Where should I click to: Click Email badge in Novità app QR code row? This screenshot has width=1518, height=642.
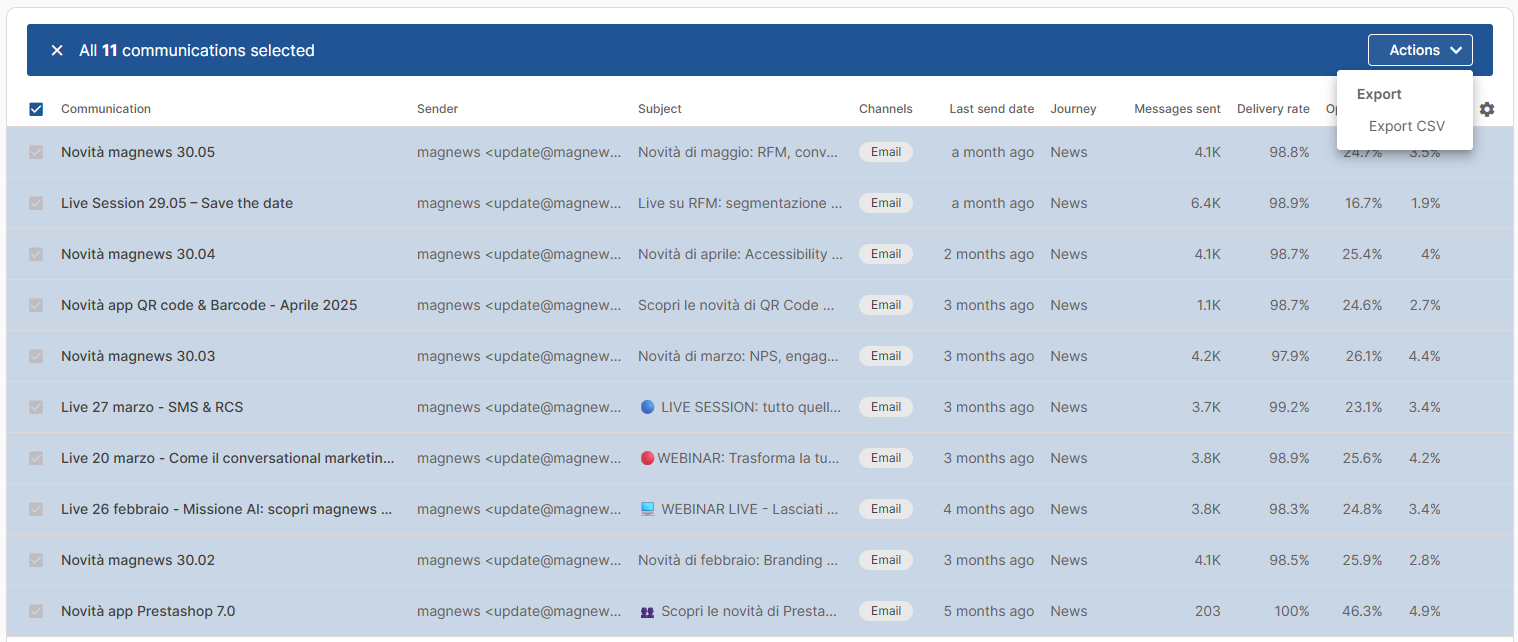886,305
